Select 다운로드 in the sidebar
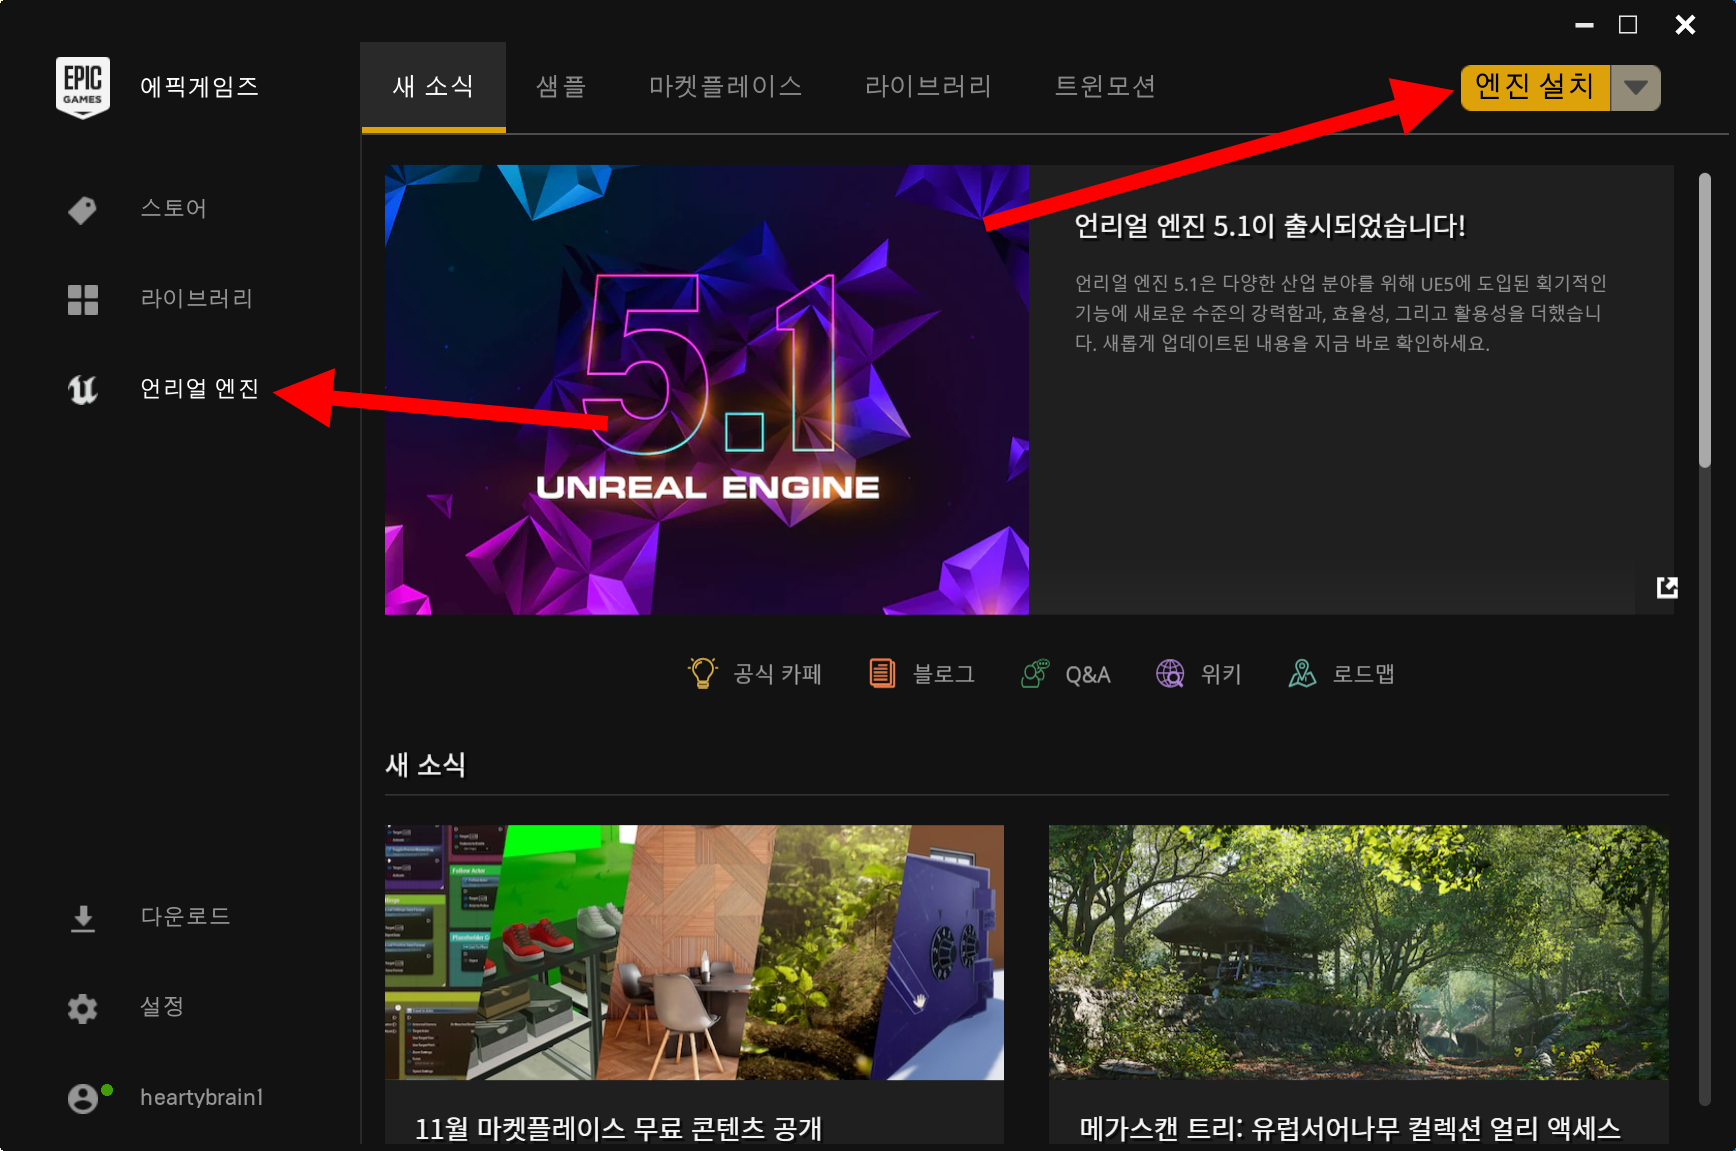Screen dimensions: 1736x1151 (185, 917)
